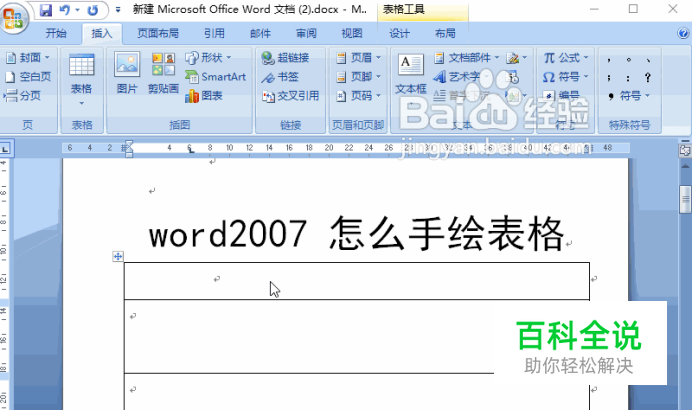Image resolution: width=692 pixels, height=410 pixels.
Task: Insert a page break with 分页
Action: (23, 95)
